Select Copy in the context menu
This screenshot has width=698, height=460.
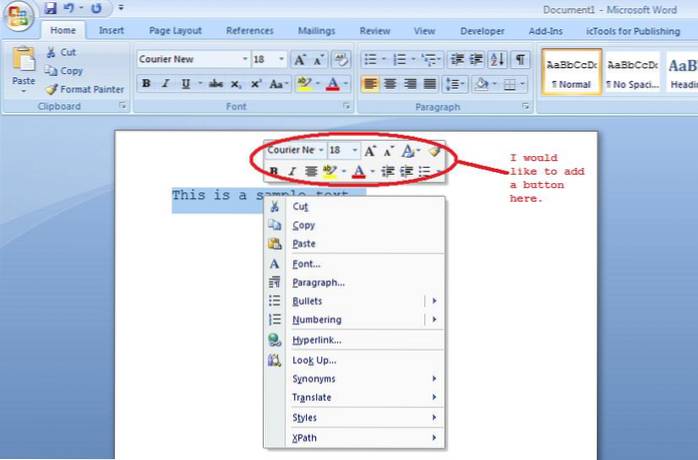point(303,225)
